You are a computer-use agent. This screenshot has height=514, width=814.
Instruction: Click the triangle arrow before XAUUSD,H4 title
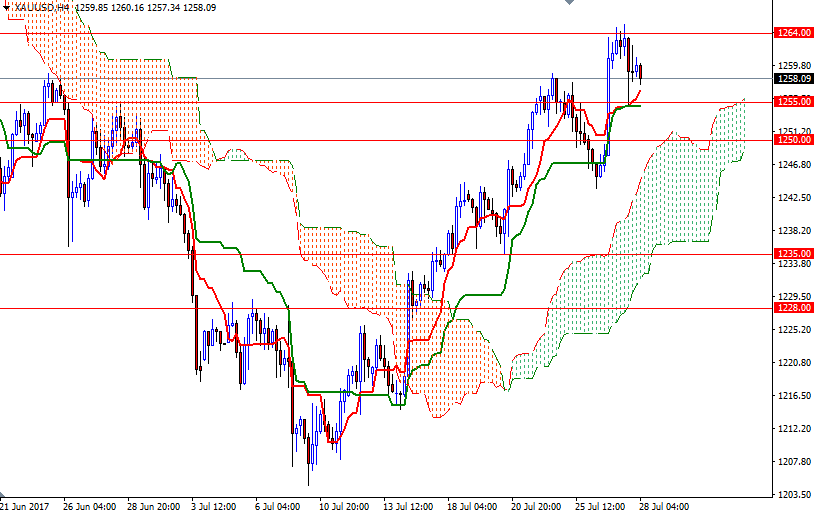pos(7,7)
